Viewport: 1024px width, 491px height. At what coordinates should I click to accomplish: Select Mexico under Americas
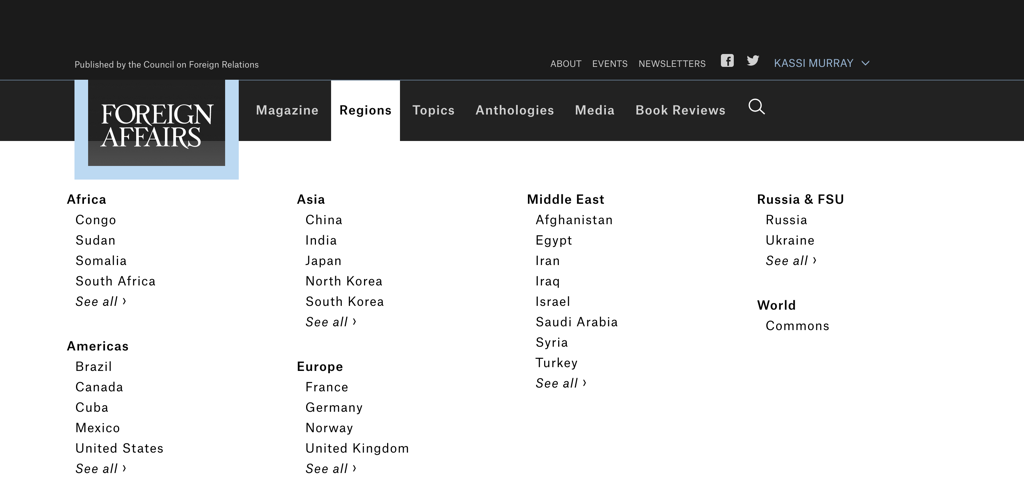pyautogui.click(x=98, y=428)
